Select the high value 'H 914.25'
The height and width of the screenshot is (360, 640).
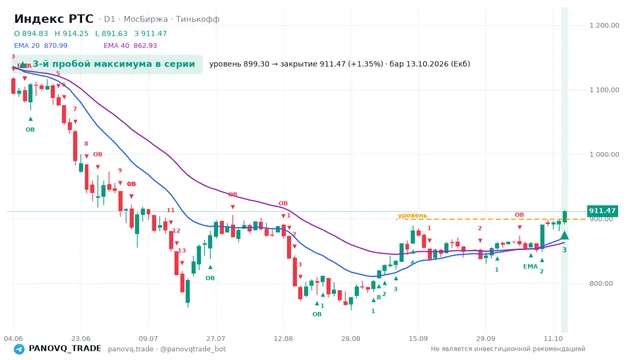[71, 33]
